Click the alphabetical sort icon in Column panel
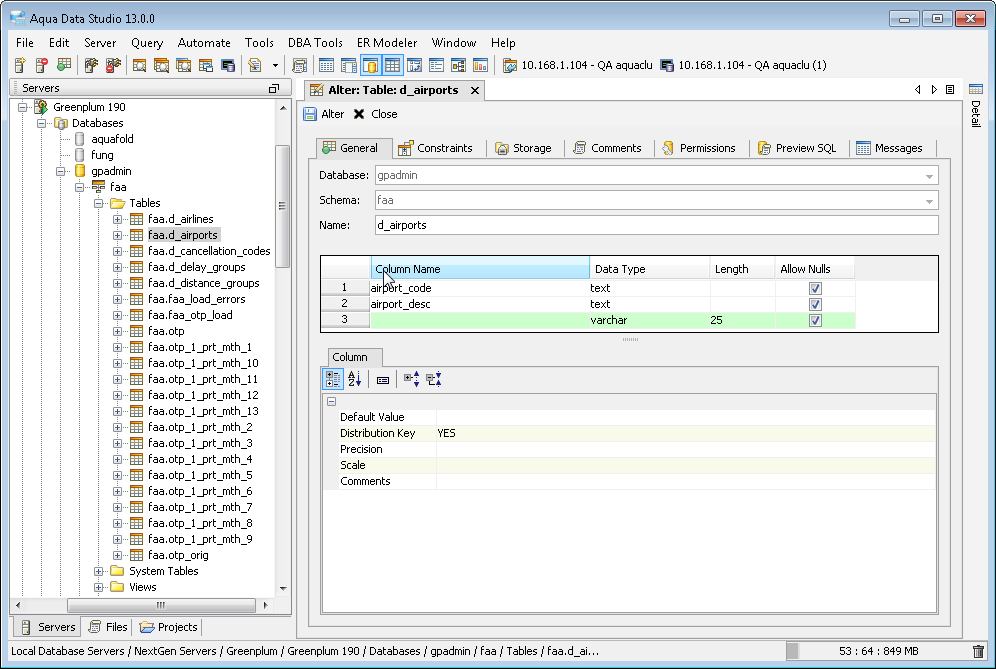The width and height of the screenshot is (996, 669). [354, 379]
